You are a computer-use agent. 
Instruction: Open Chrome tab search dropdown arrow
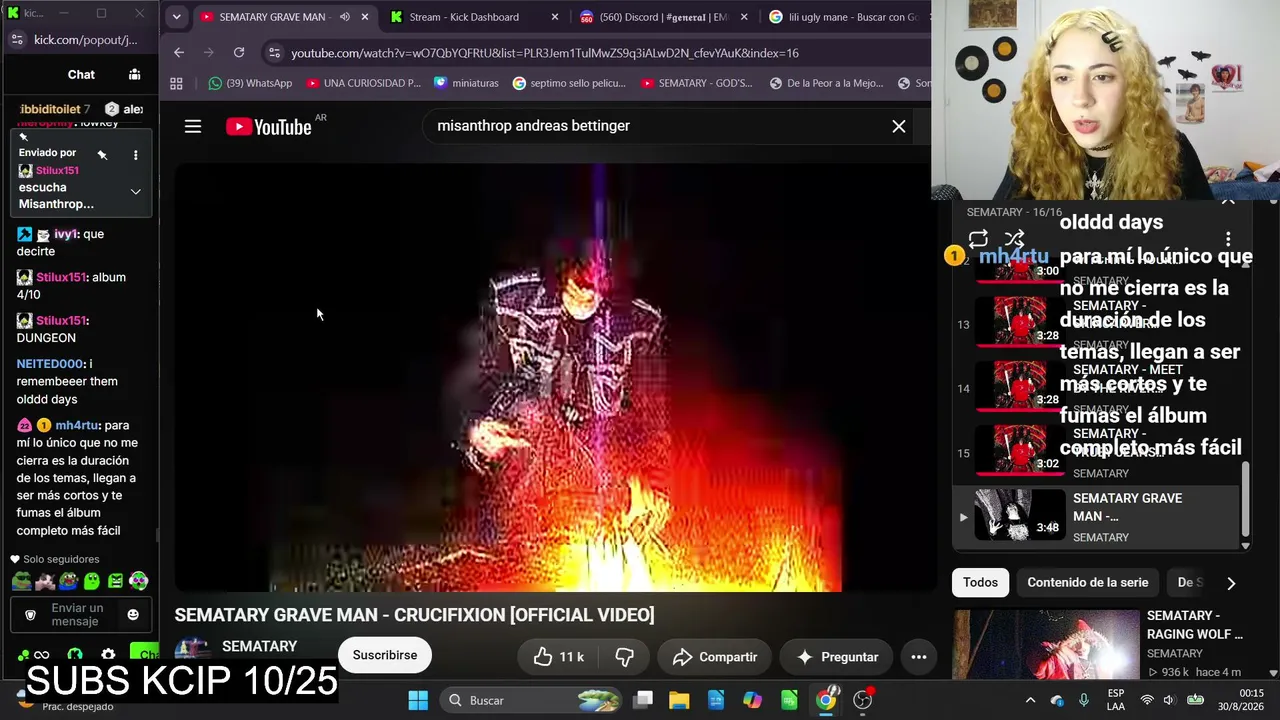176,17
